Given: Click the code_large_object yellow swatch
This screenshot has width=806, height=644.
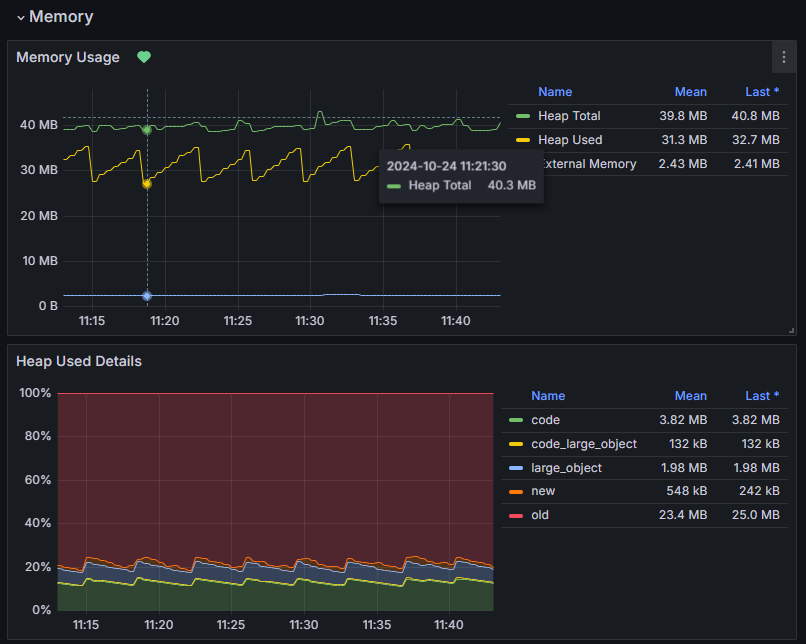Looking at the screenshot, I should click(516, 444).
